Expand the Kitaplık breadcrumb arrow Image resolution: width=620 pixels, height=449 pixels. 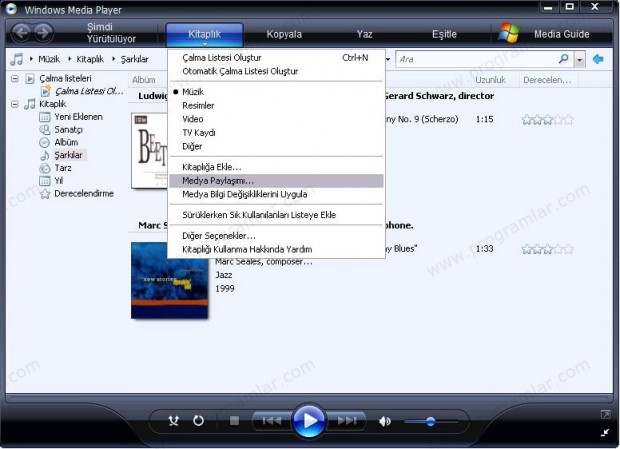pos(70,59)
